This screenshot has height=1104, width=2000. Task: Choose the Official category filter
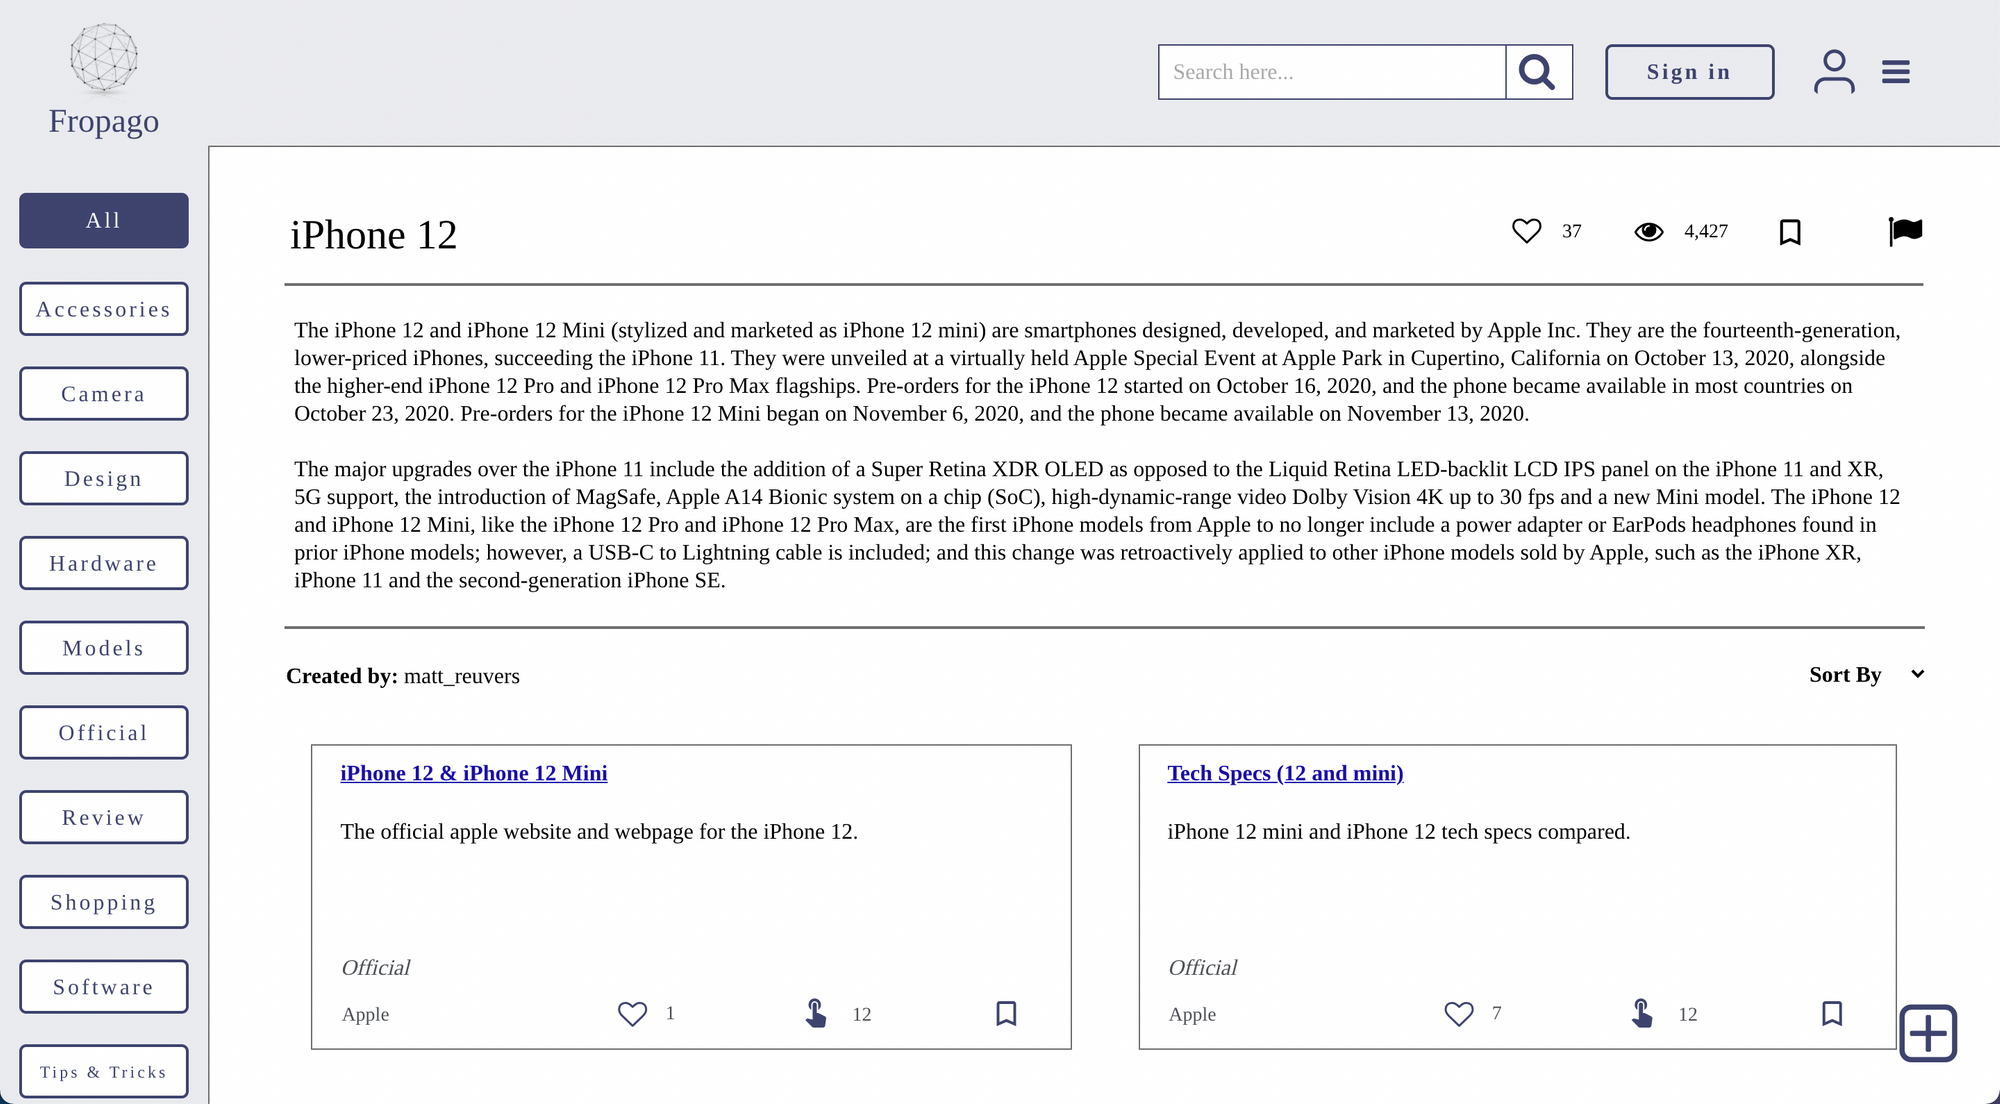click(x=104, y=733)
